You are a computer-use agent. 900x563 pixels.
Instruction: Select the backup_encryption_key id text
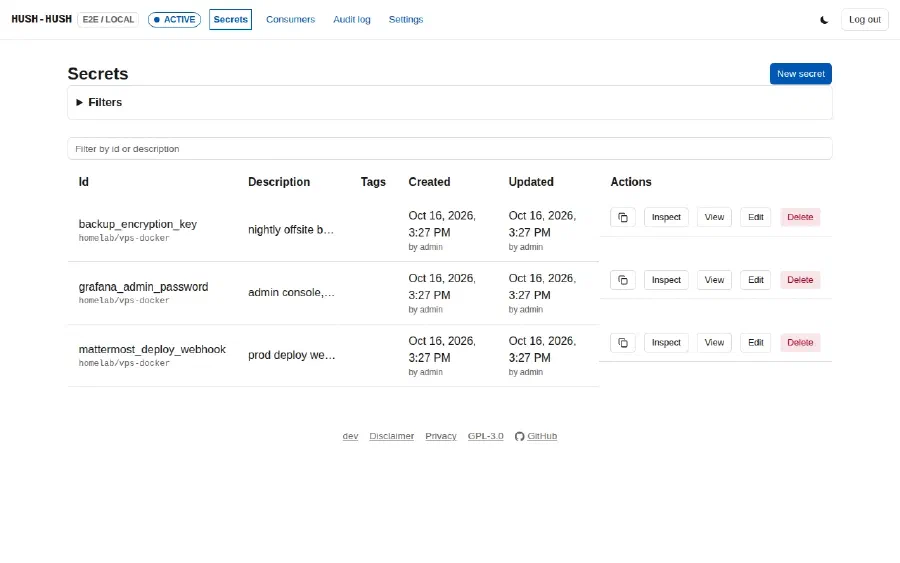pos(138,224)
